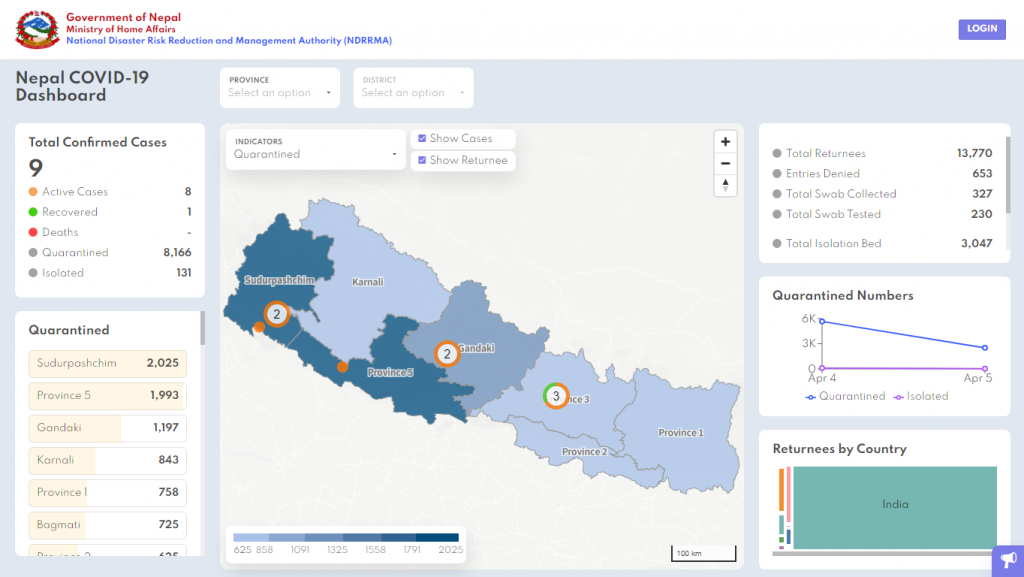Uncheck the Show Cases checkbox
This screenshot has width=1024, height=577.
(422, 138)
